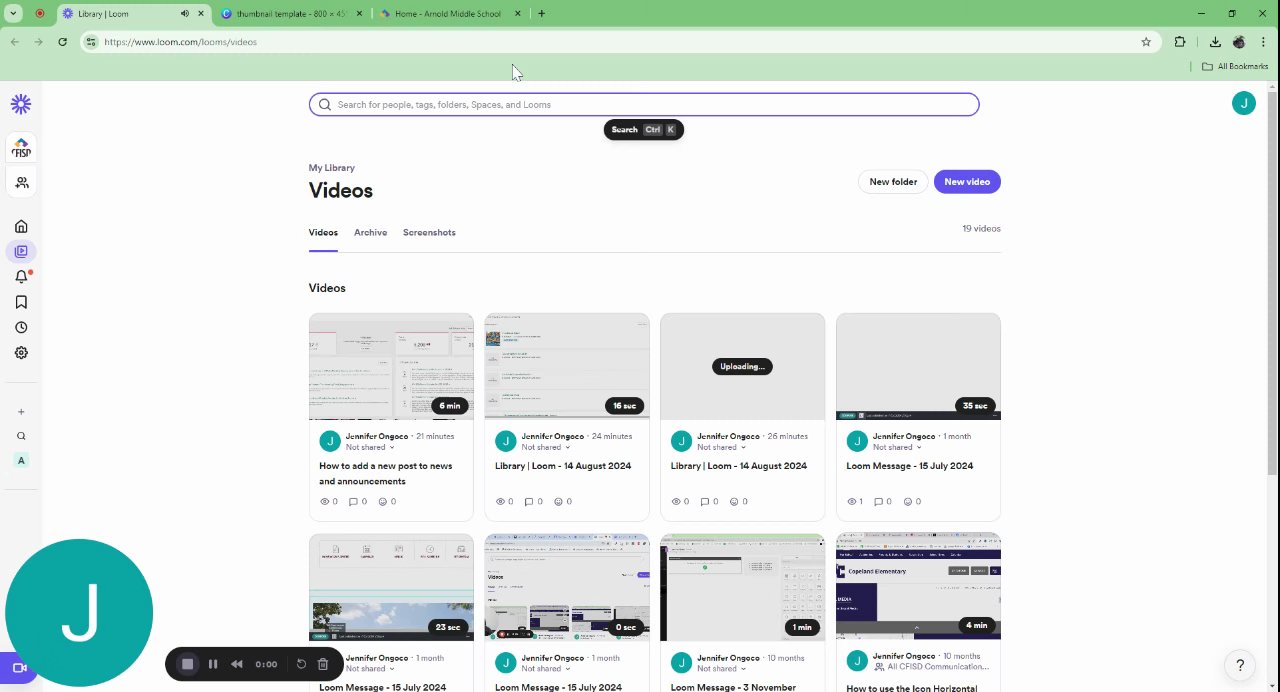Open the bookmark (Watch later) sidebar icon
Viewport: 1280px width, 692px height.
click(x=21, y=302)
